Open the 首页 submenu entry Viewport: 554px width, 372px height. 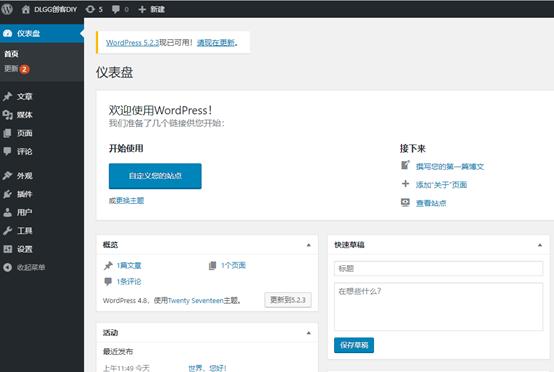point(11,54)
